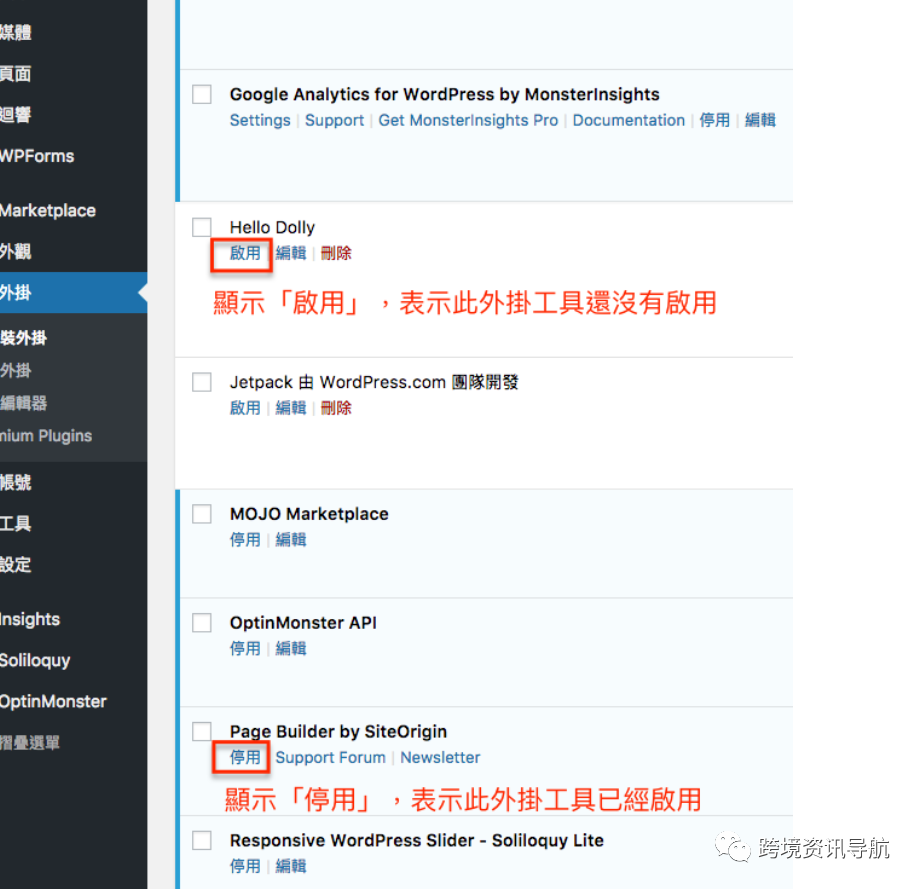
Task: Tick the MOJO Marketplace checkbox
Action: point(202,514)
